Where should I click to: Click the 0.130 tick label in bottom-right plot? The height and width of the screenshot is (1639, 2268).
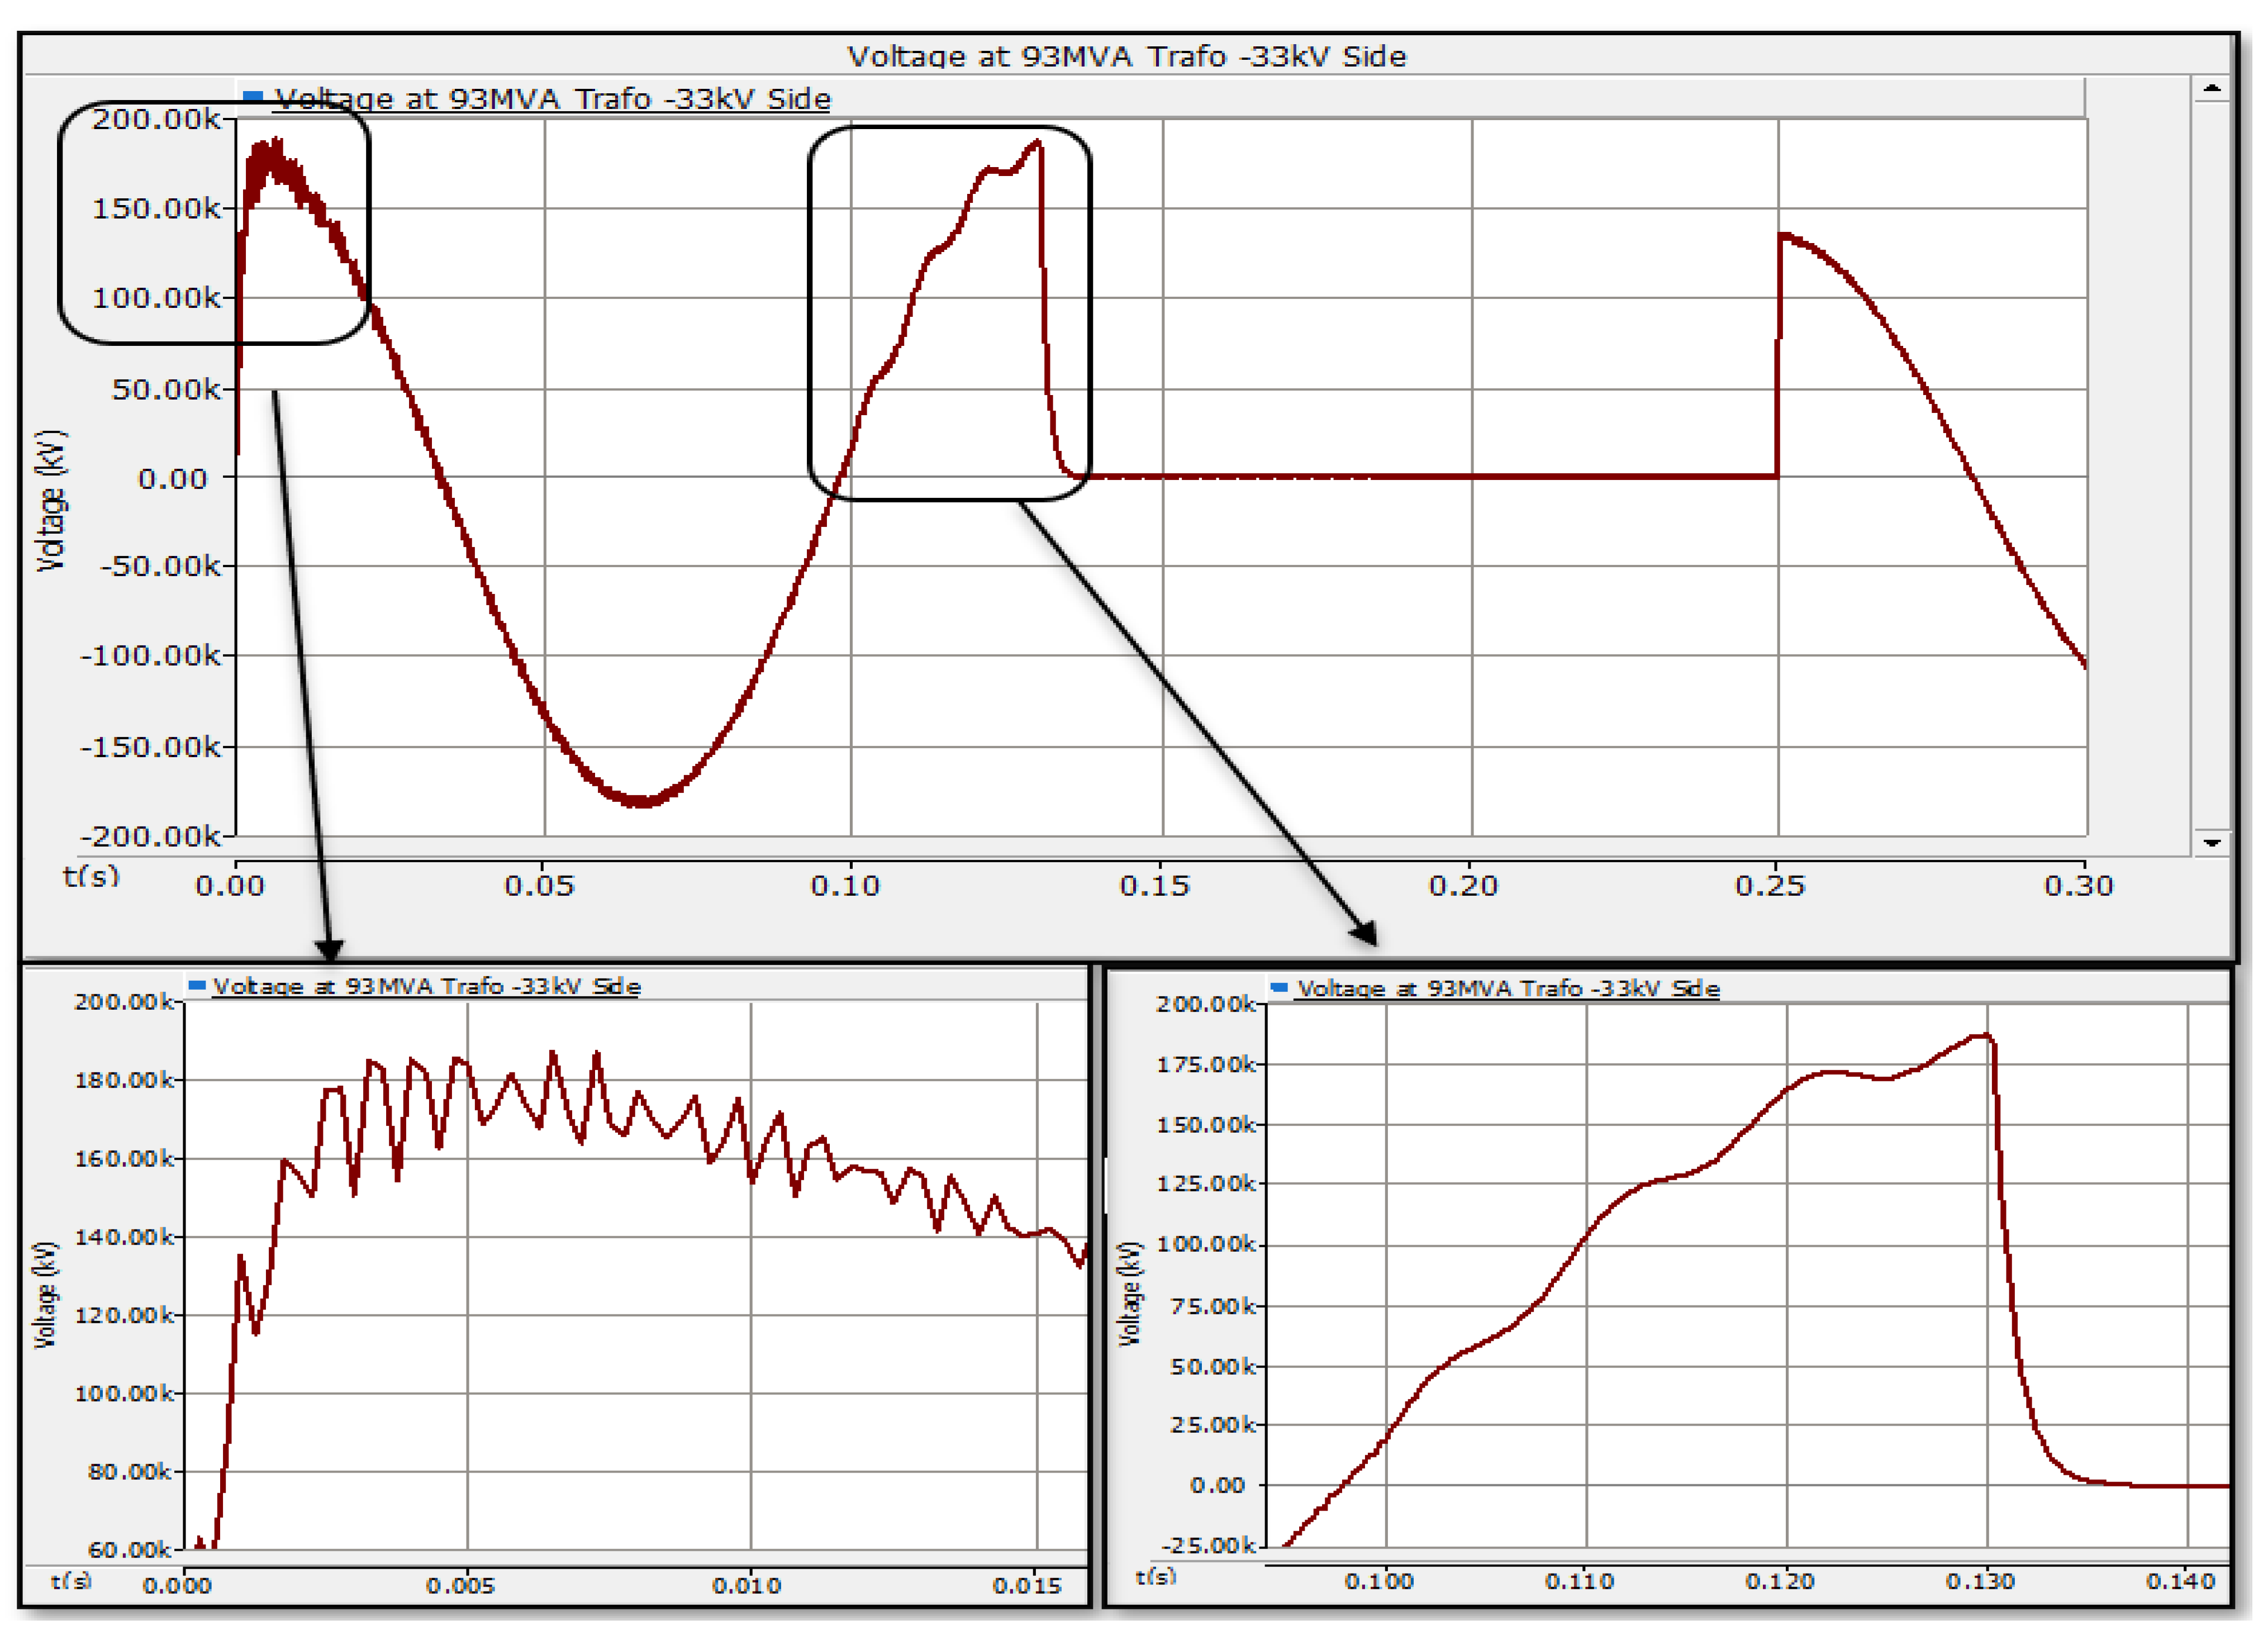click(1979, 1581)
